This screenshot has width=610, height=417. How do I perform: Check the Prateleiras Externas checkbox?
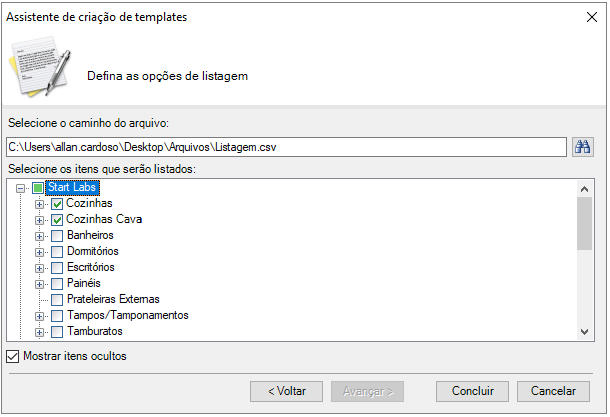click(x=57, y=300)
